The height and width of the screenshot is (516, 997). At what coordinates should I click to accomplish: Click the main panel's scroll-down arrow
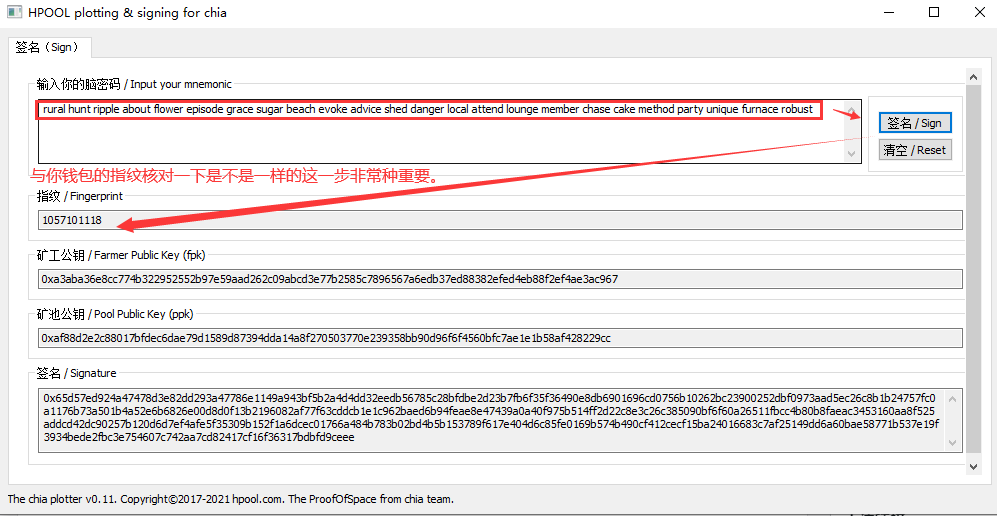[971, 467]
